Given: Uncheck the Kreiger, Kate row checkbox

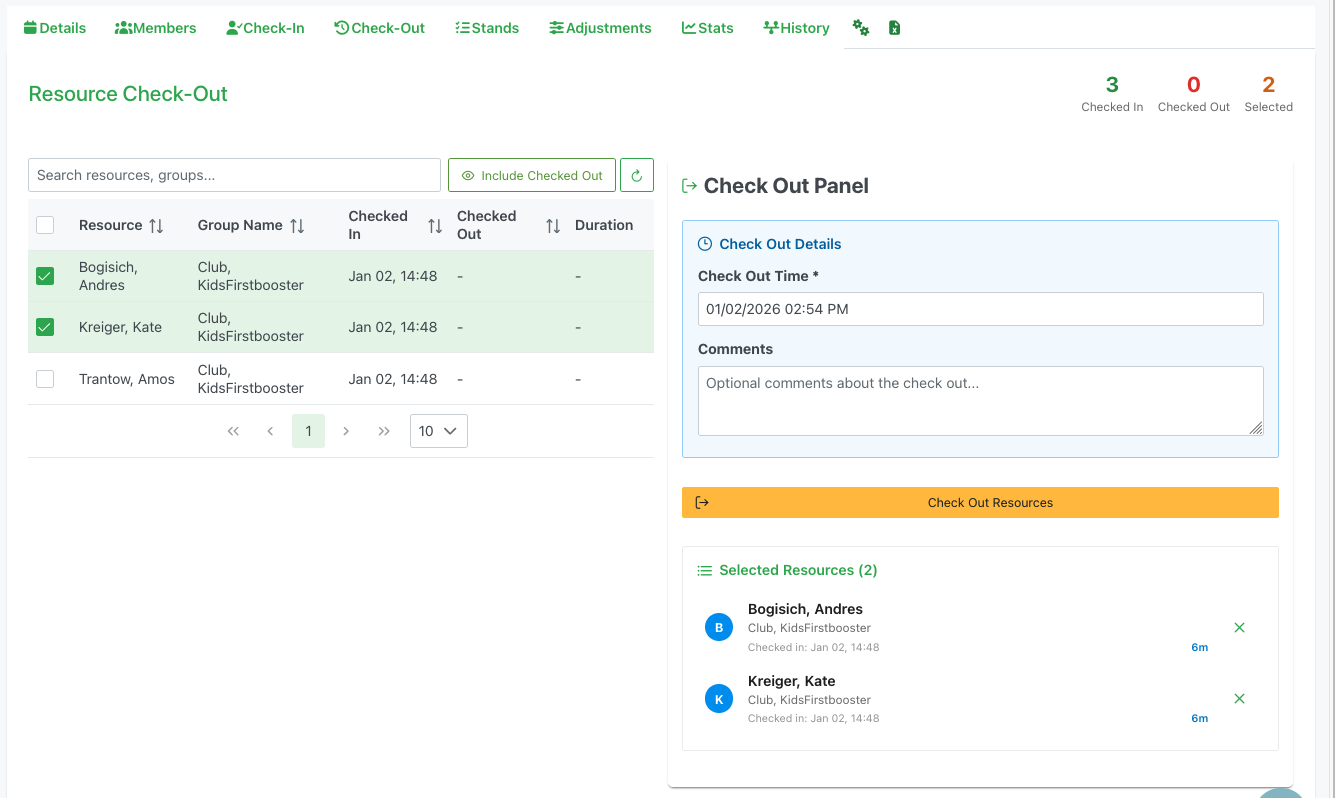Looking at the screenshot, I should tap(45, 327).
